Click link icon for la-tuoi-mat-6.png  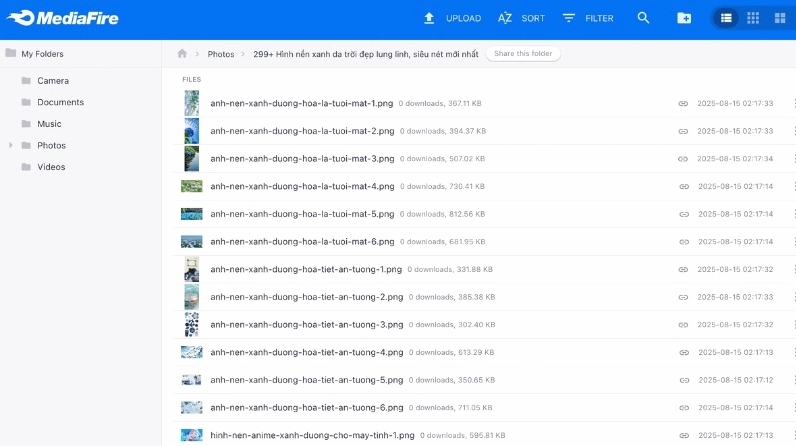coord(683,241)
